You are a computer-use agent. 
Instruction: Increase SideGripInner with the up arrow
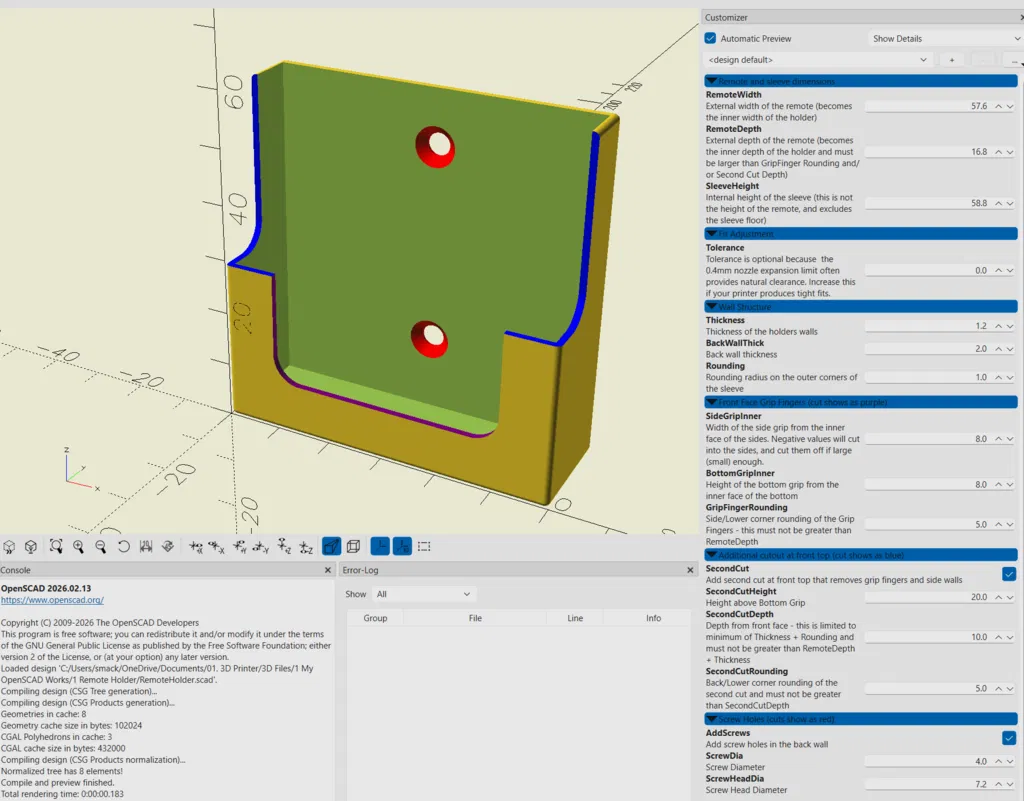999,439
